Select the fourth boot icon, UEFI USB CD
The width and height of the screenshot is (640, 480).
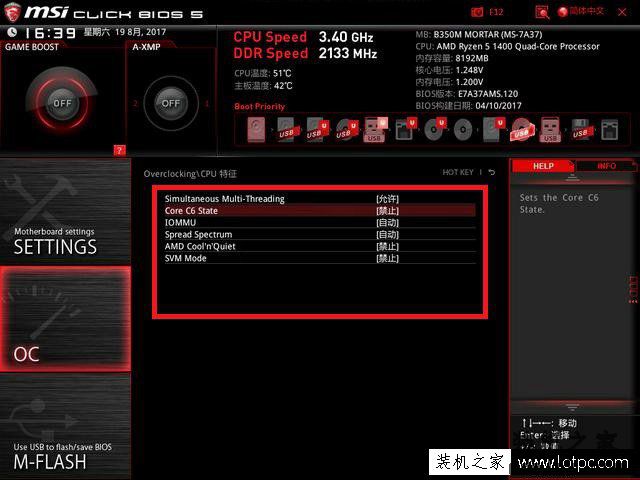[x=347, y=130]
